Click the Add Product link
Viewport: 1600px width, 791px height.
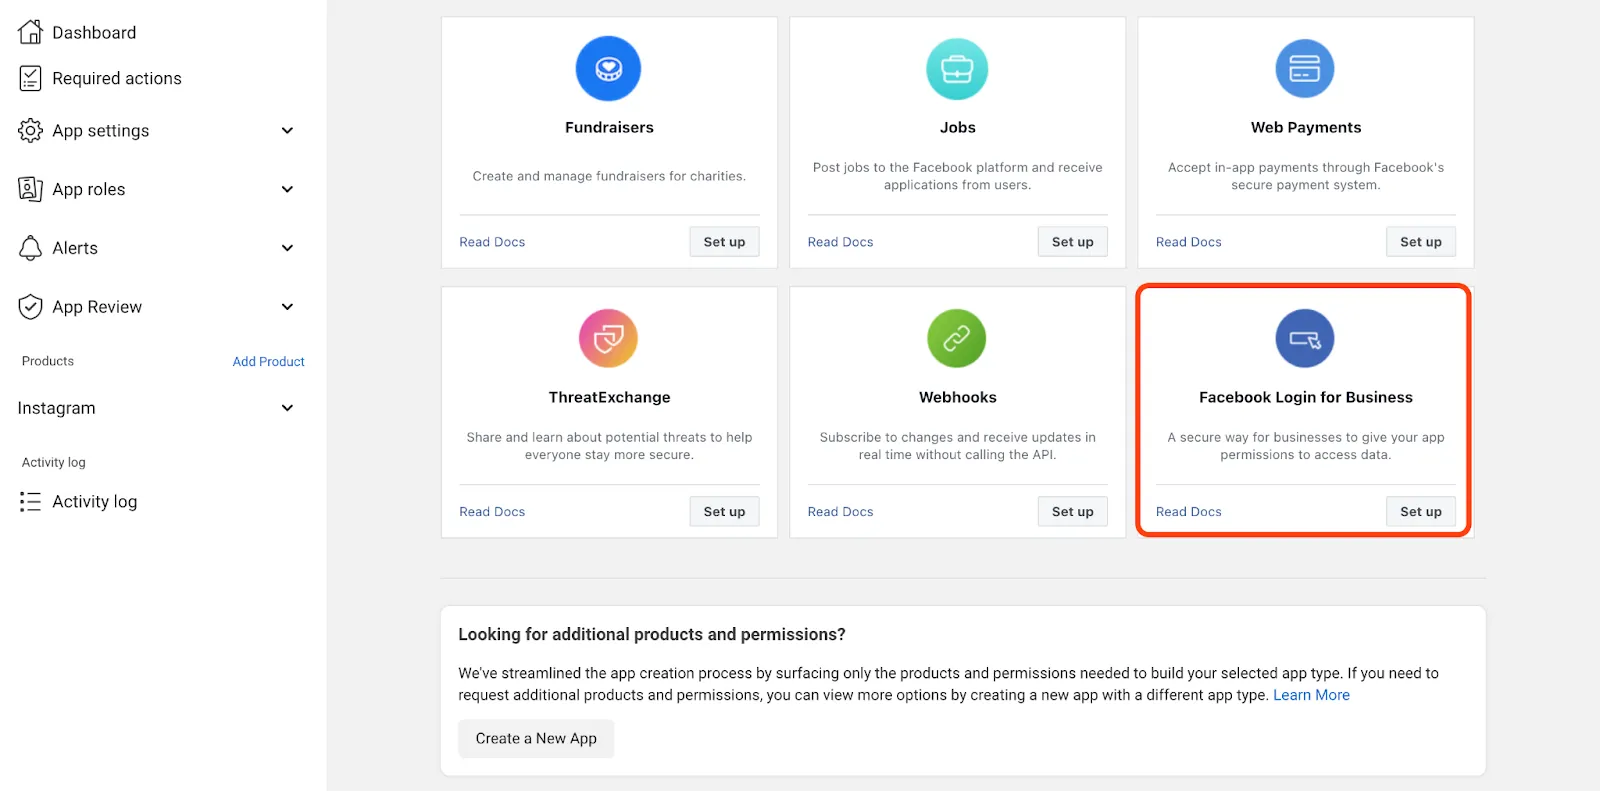click(x=268, y=362)
